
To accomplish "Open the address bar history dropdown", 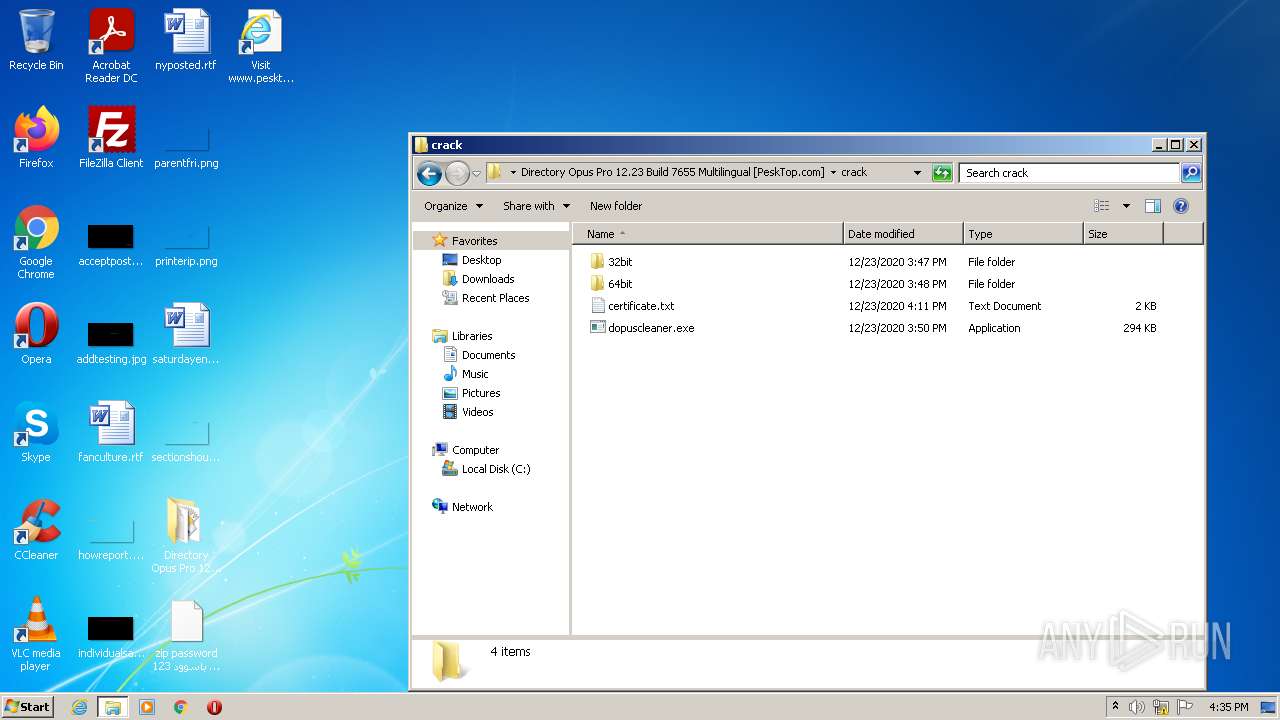I will pyautogui.click(x=917, y=173).
